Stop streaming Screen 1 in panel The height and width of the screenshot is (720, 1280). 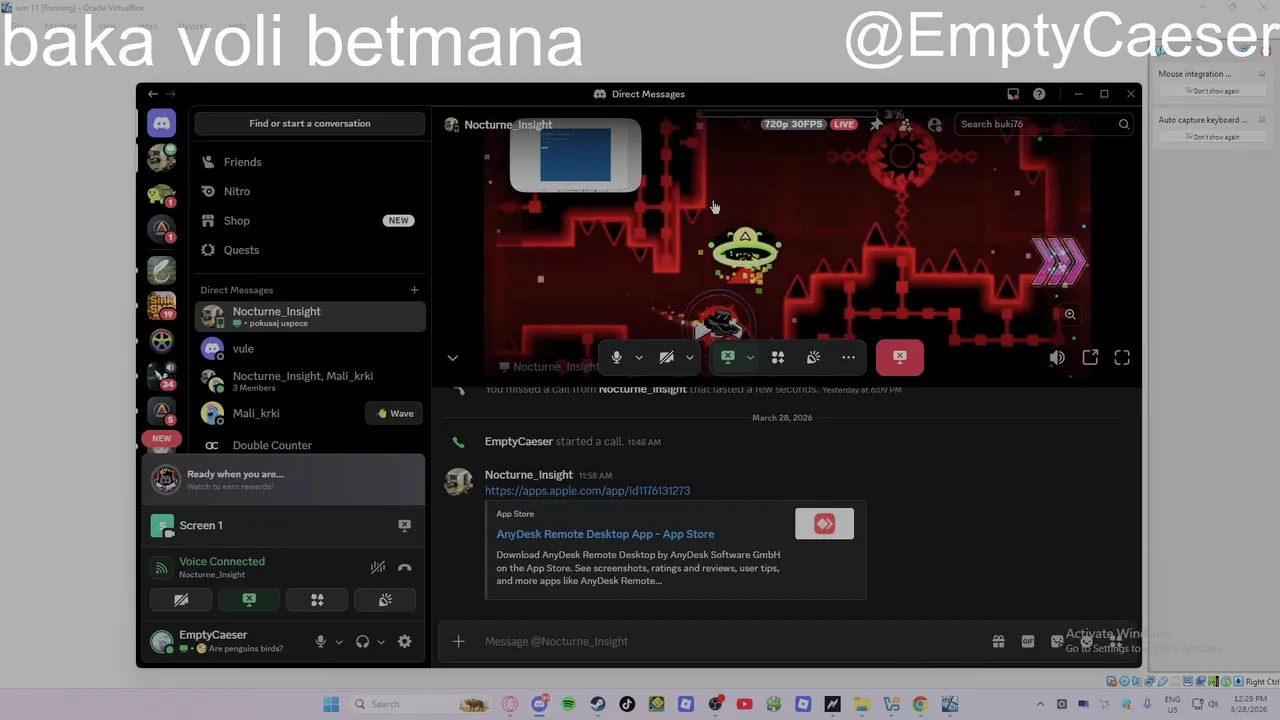pyautogui.click(x=404, y=525)
